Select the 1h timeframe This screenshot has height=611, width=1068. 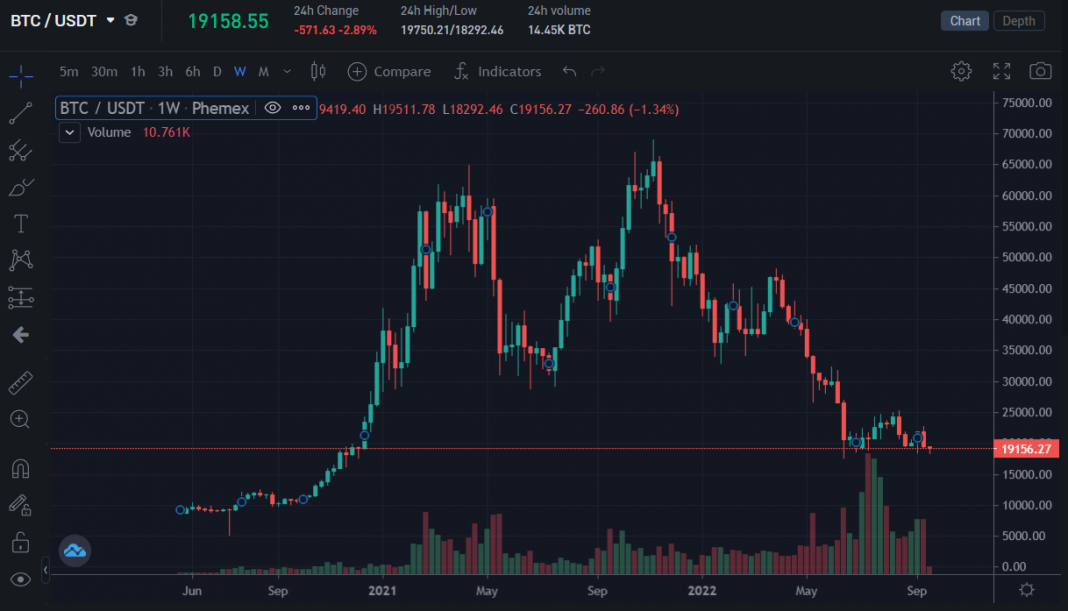click(x=137, y=71)
